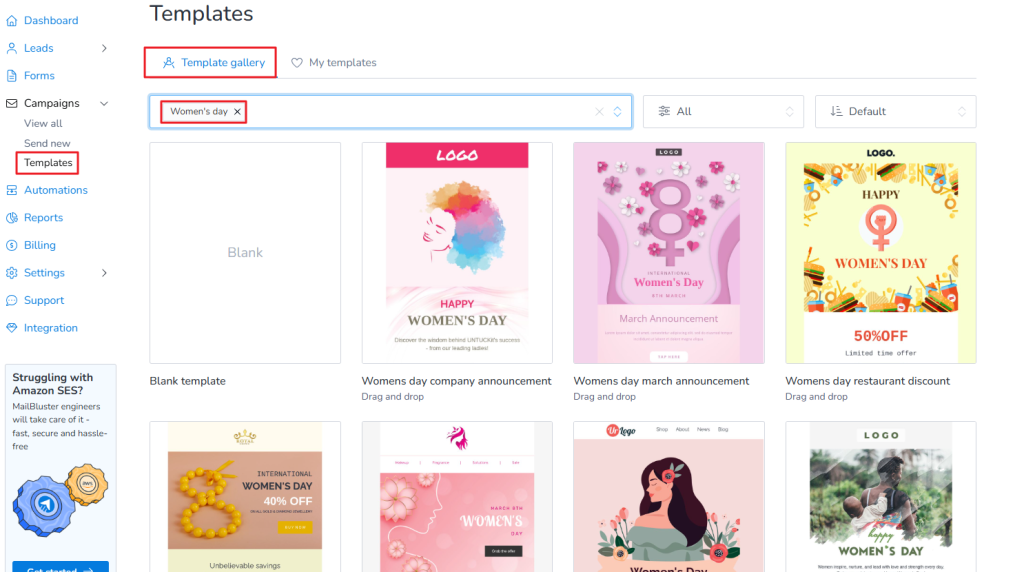Click the Support chat bubble icon
This screenshot has width=1024, height=572.
(x=12, y=300)
